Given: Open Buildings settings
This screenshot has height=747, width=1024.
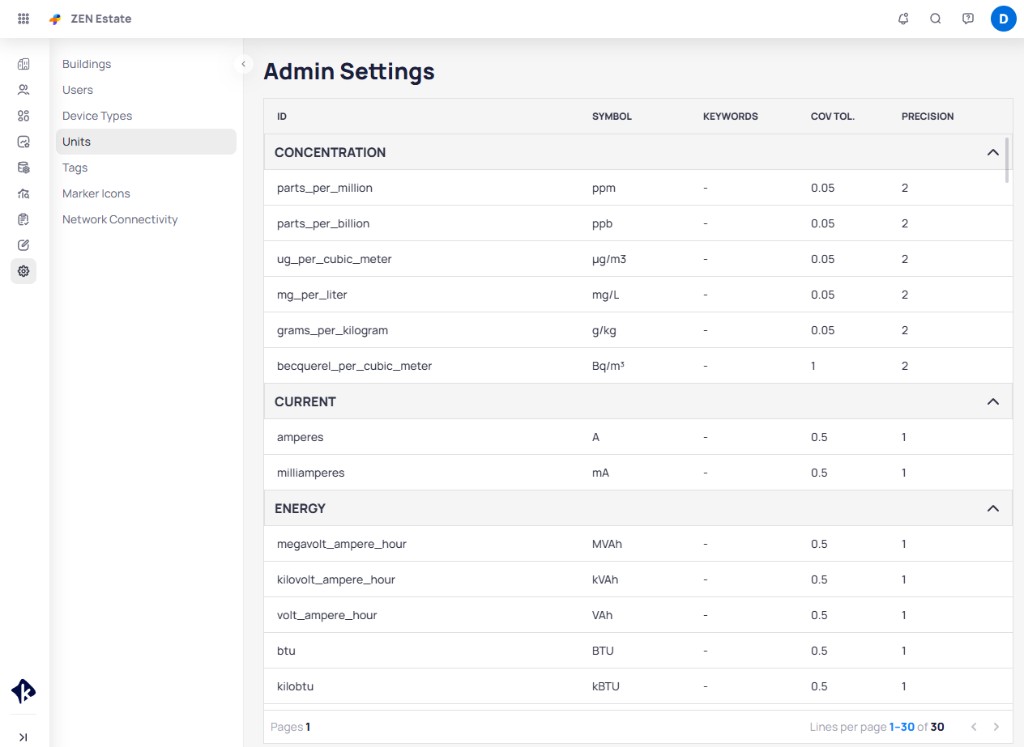Looking at the screenshot, I should point(87,64).
